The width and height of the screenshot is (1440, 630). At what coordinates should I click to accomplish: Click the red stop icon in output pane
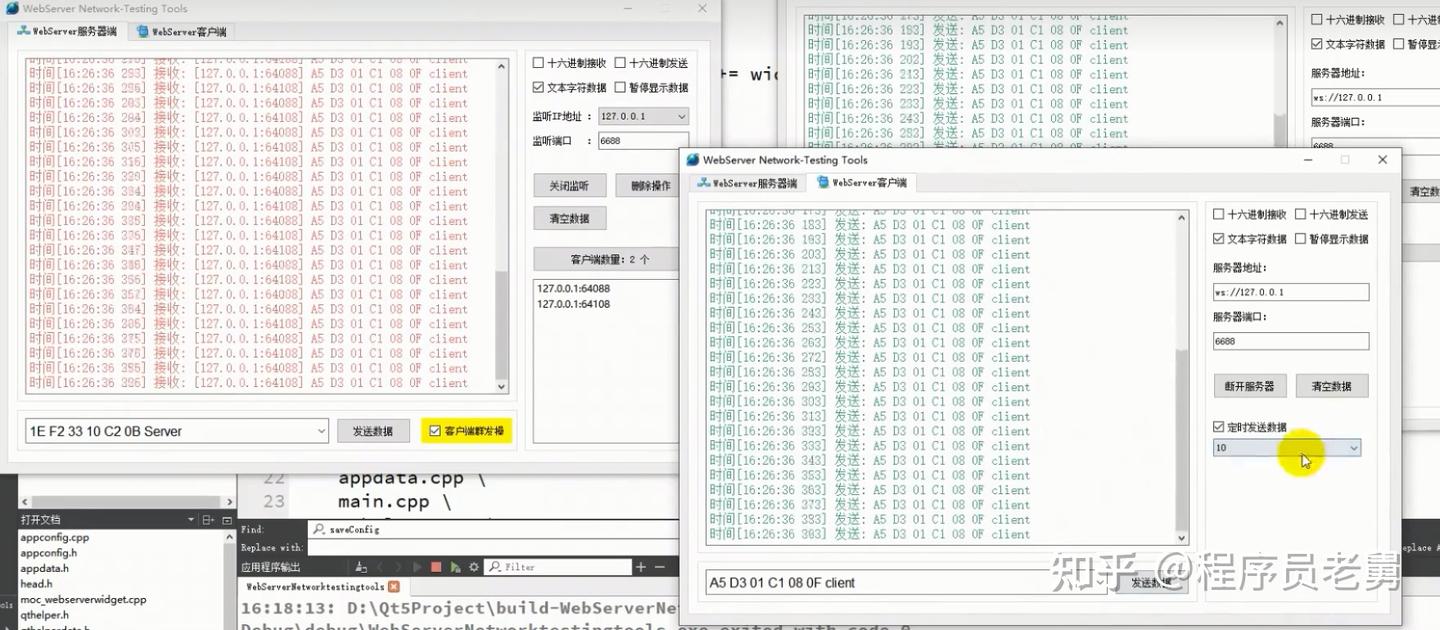pos(437,566)
